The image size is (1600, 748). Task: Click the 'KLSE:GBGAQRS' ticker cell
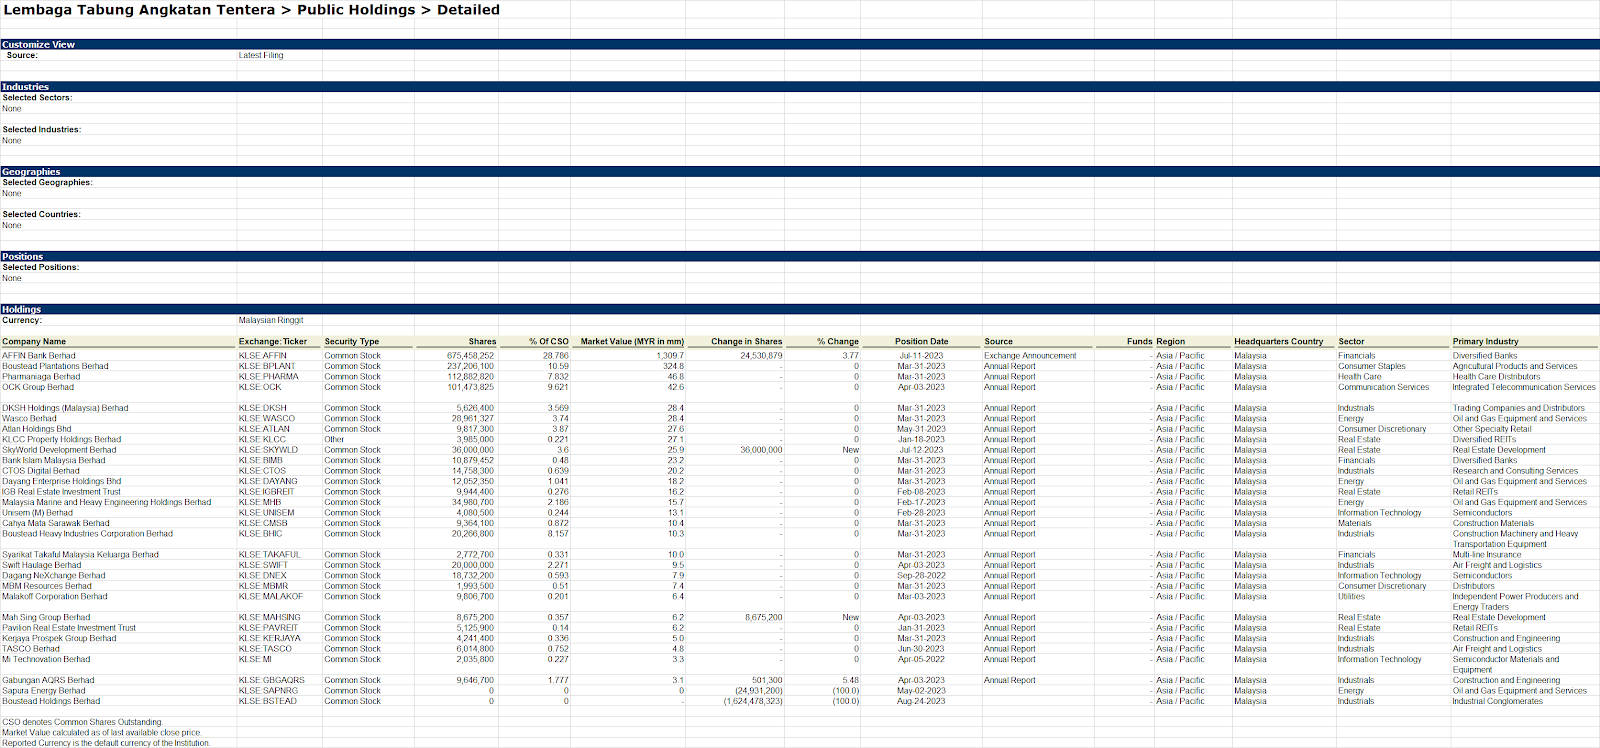tap(271, 681)
